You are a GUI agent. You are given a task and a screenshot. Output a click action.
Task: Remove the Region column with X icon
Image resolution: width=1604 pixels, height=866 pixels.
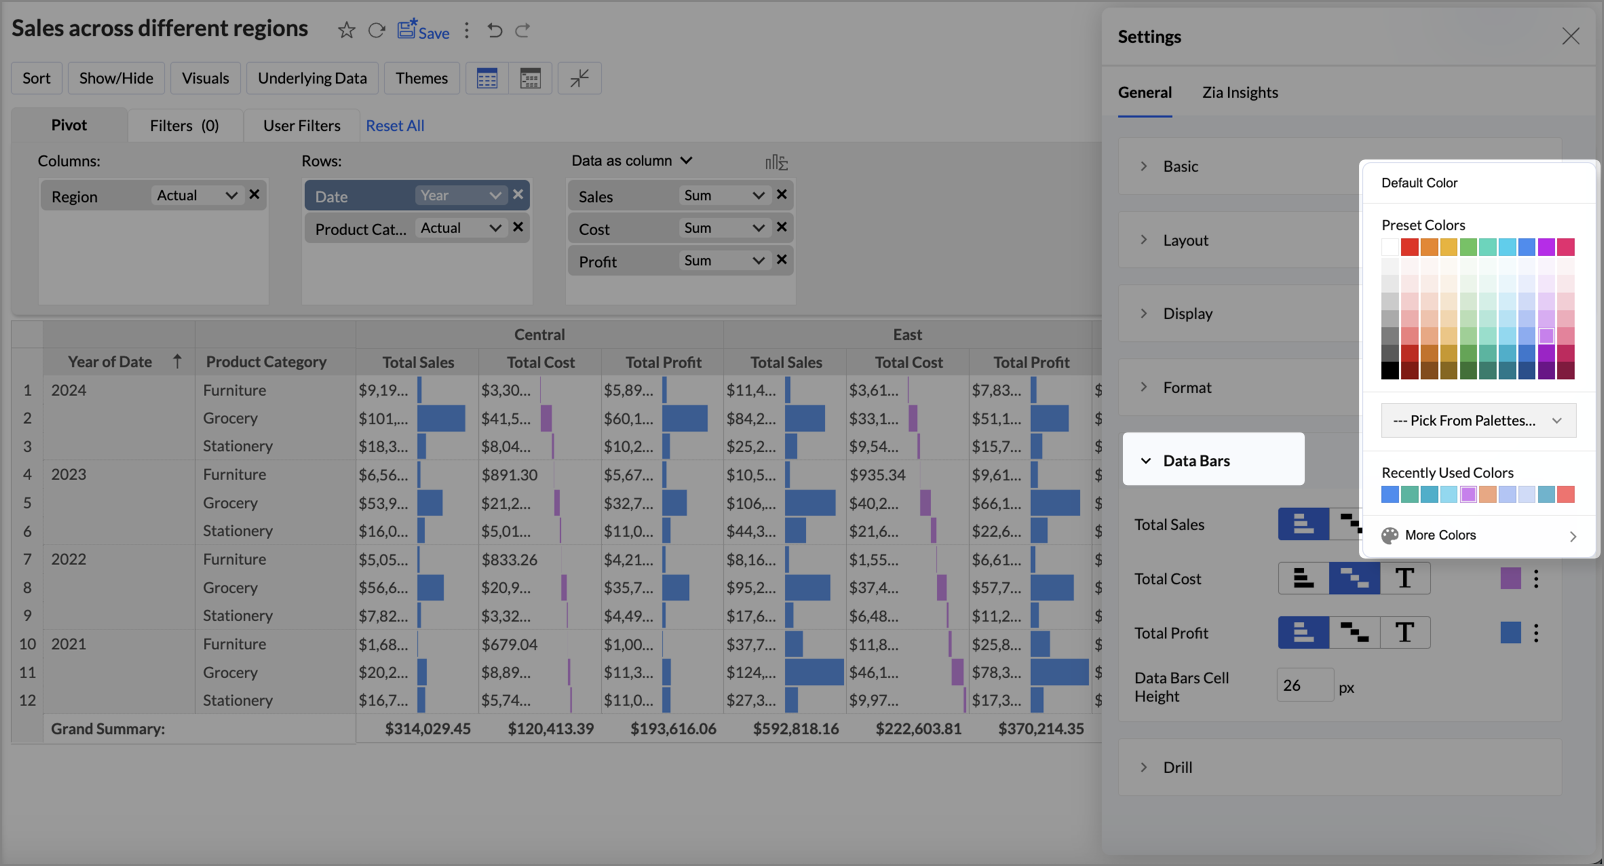(254, 195)
